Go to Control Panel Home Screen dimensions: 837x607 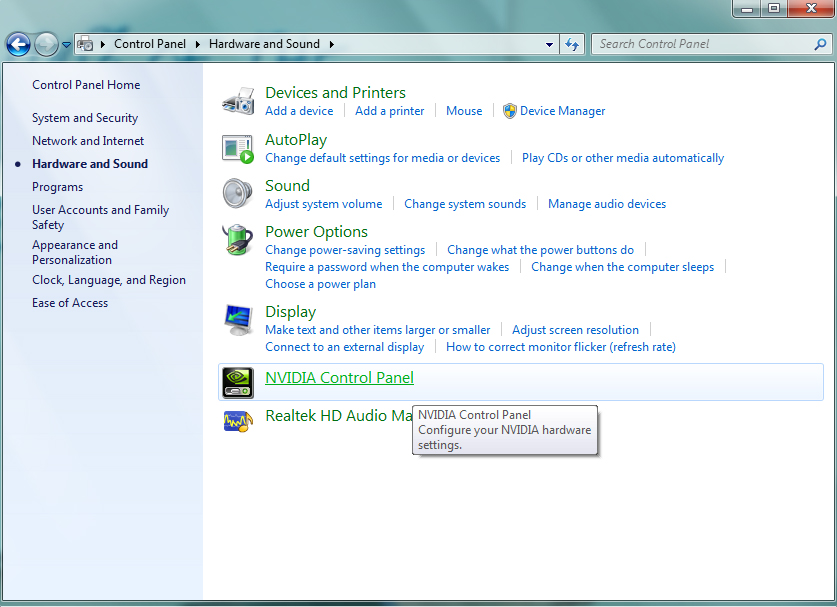click(86, 85)
